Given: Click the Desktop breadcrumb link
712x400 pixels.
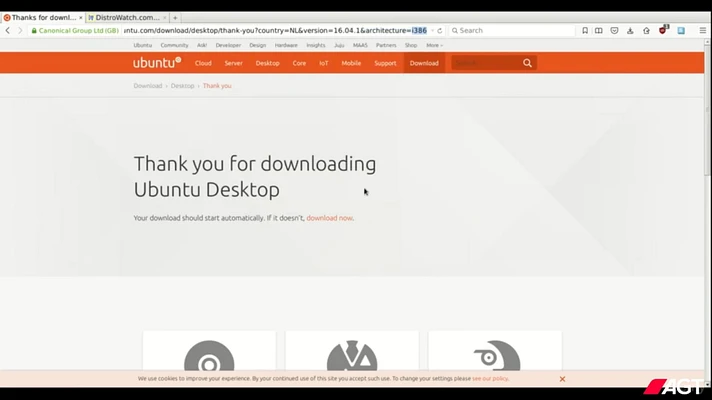Looking at the screenshot, I should [x=183, y=86].
